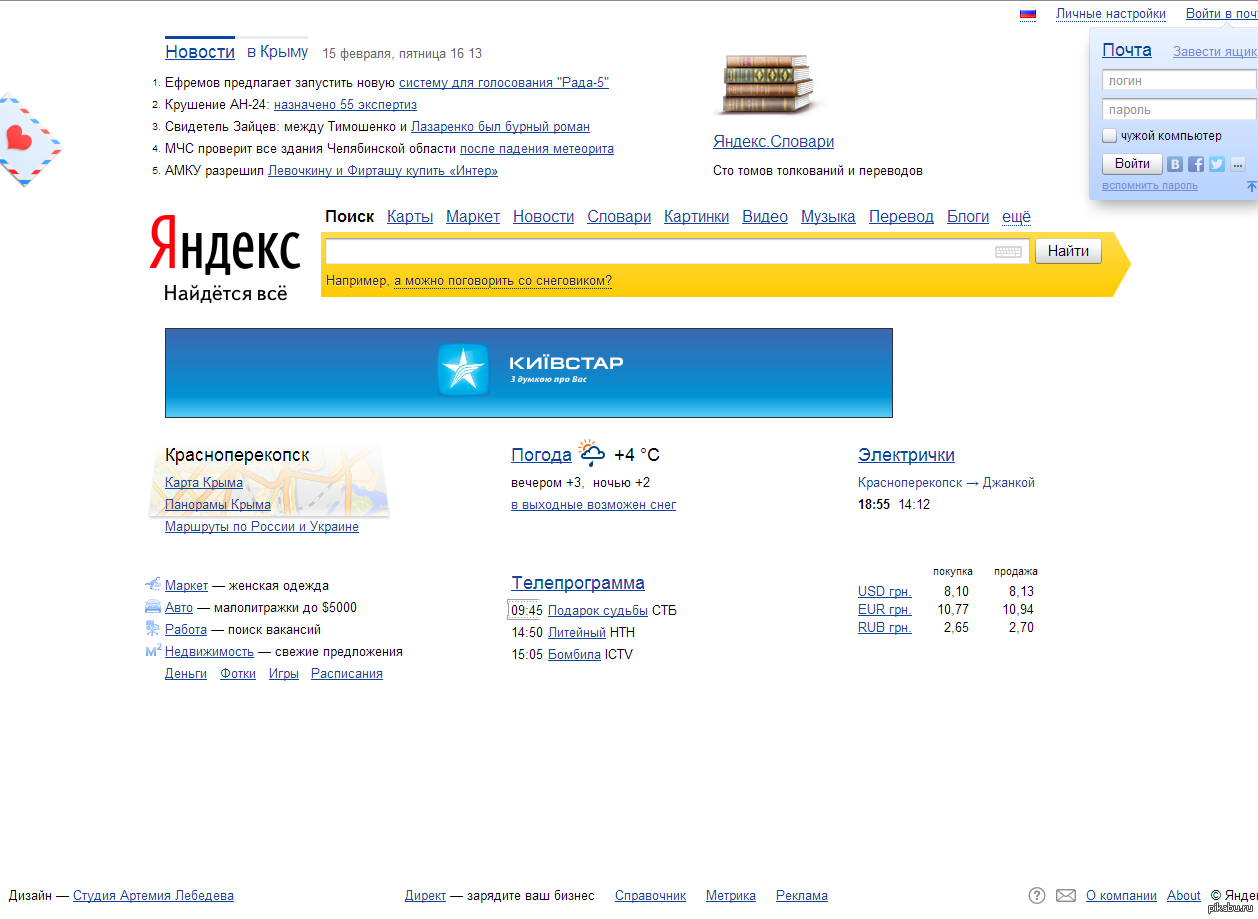Click в выходные возможен снег link
The height and width of the screenshot is (919, 1258).
tap(593, 505)
